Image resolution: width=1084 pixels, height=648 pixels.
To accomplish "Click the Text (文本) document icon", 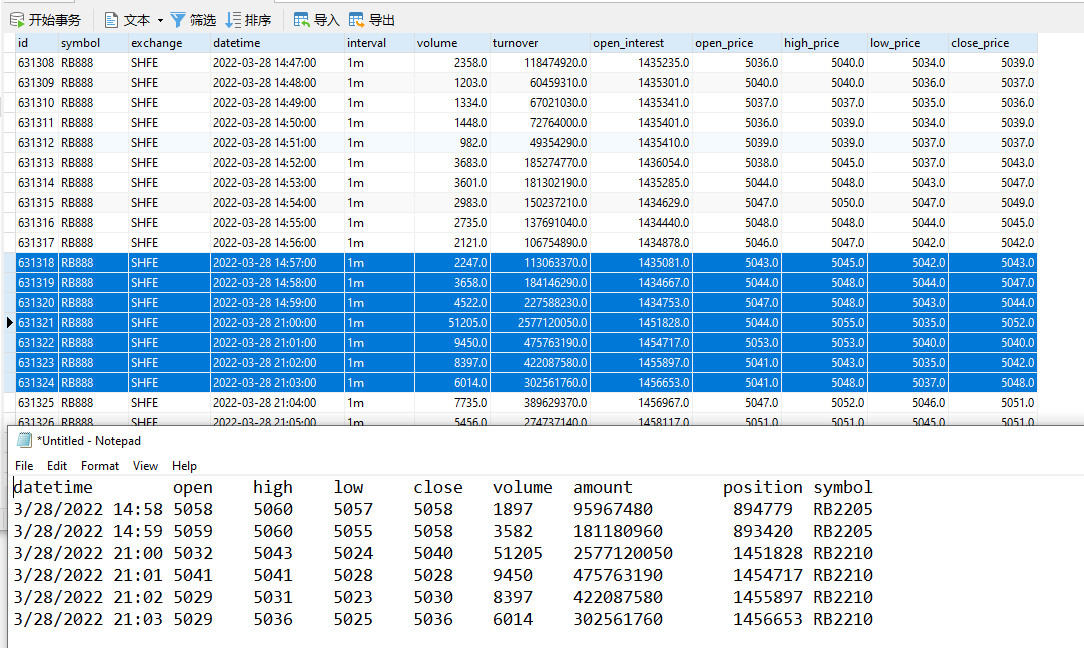I will tap(111, 20).
